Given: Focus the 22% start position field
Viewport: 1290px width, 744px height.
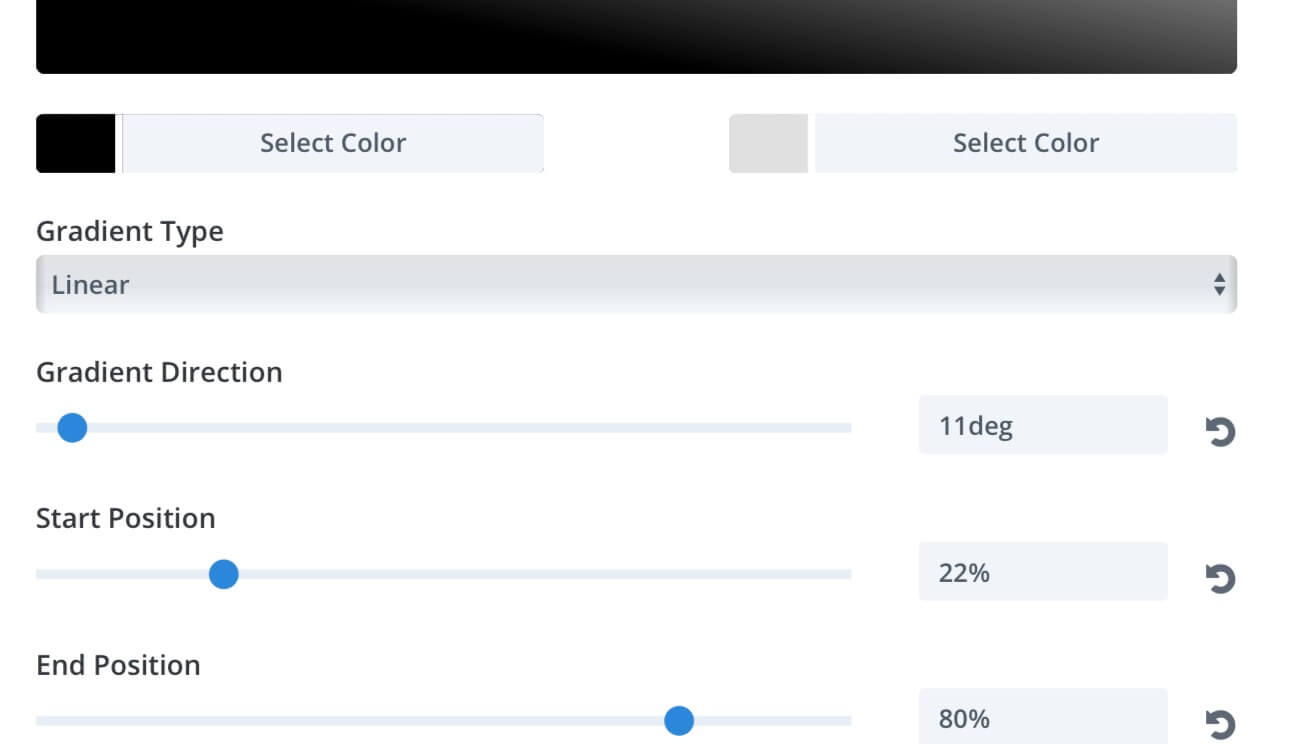Looking at the screenshot, I should pyautogui.click(x=1043, y=571).
